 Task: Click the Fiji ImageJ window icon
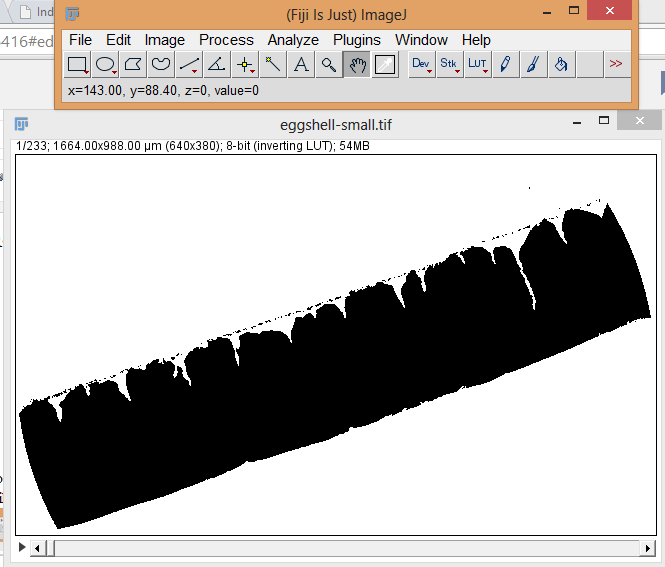pyautogui.click(x=73, y=14)
